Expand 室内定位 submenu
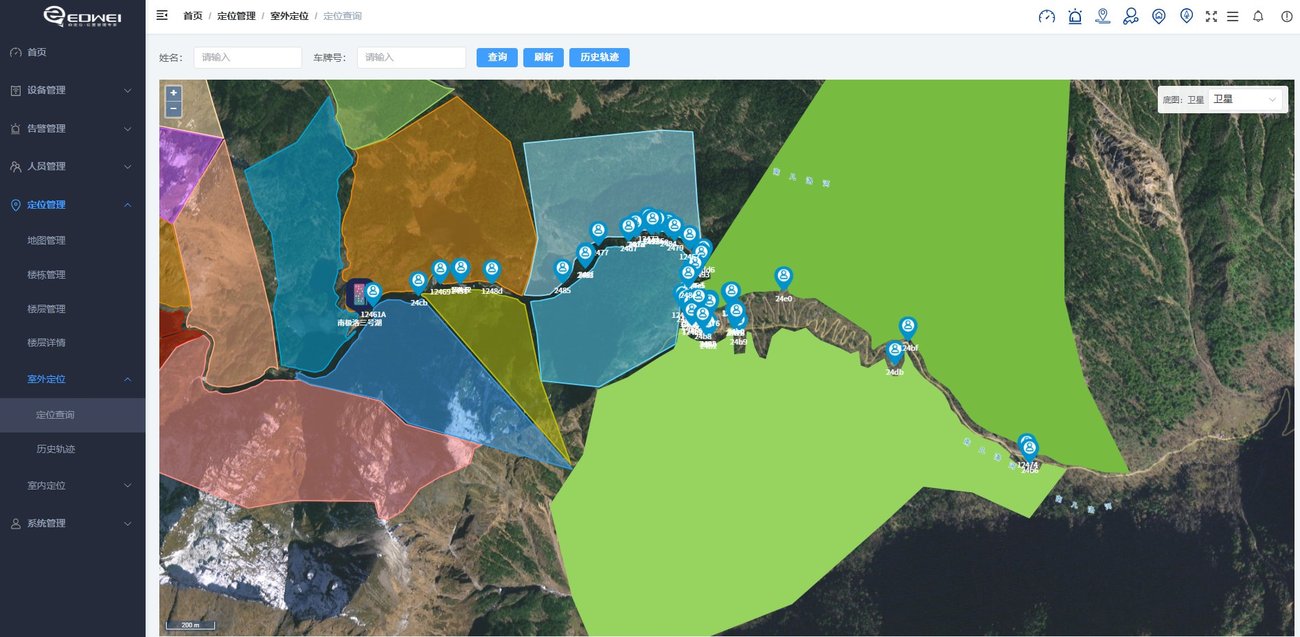The image size is (1300, 637). (72, 485)
